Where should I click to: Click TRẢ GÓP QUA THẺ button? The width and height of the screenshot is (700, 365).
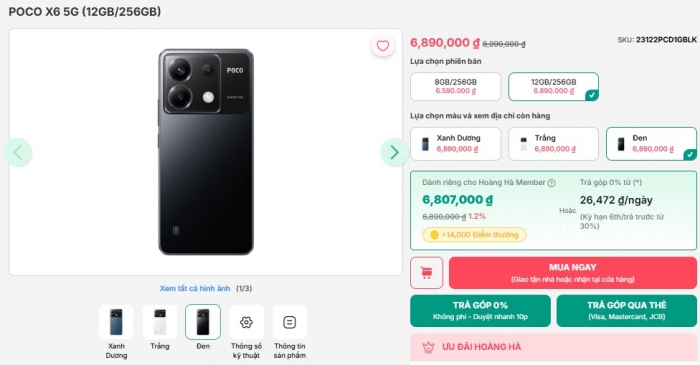(626, 311)
